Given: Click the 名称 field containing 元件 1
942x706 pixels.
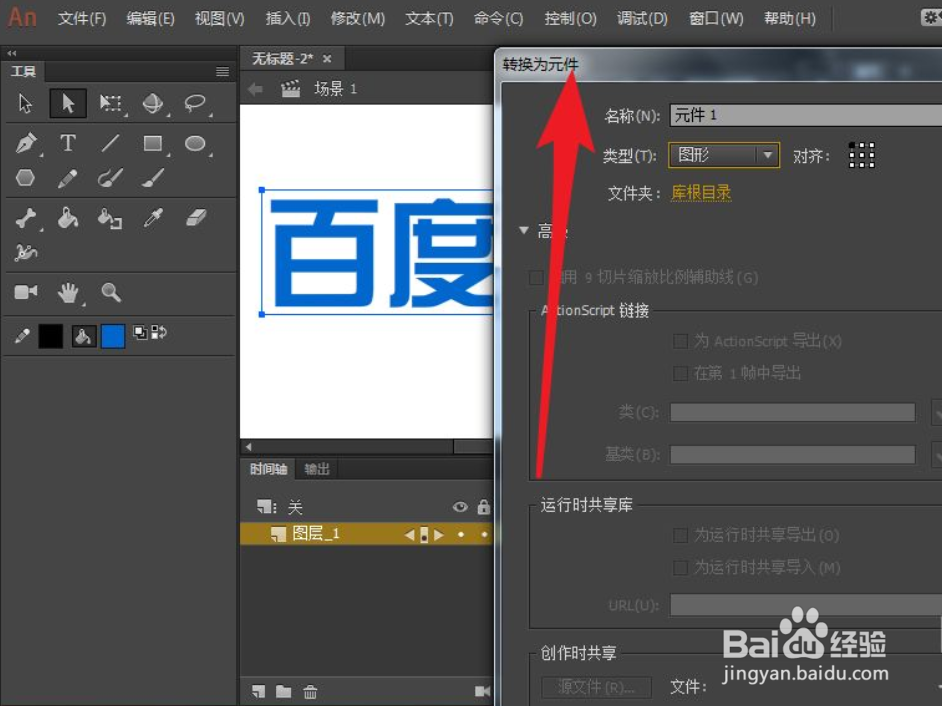Looking at the screenshot, I should [806, 115].
